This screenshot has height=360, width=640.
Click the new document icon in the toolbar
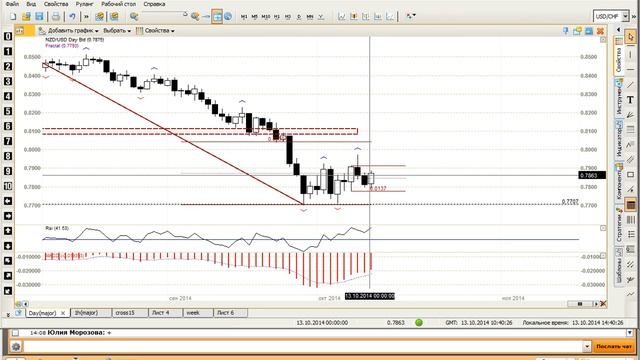13,16
